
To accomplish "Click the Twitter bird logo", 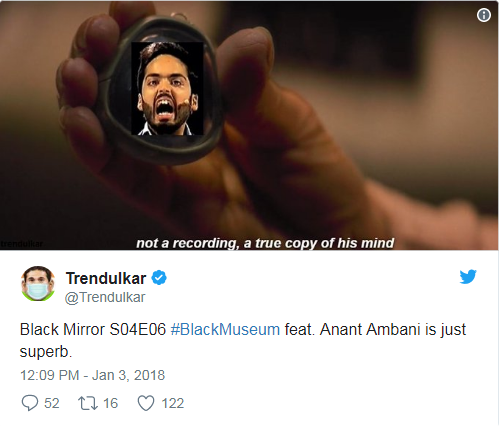I will pos(468,277).
